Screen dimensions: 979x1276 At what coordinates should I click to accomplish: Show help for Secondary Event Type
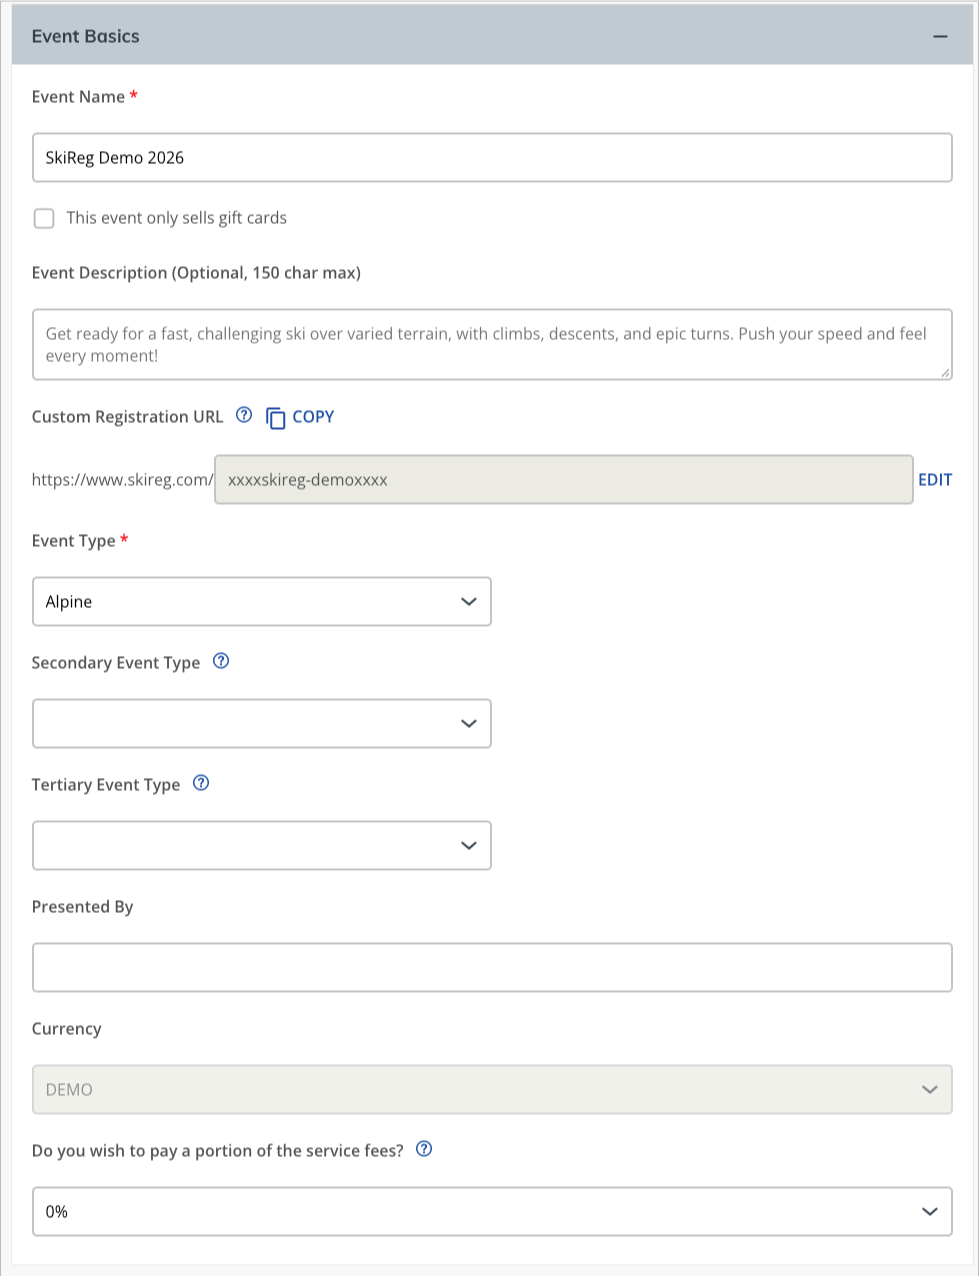[x=222, y=661]
